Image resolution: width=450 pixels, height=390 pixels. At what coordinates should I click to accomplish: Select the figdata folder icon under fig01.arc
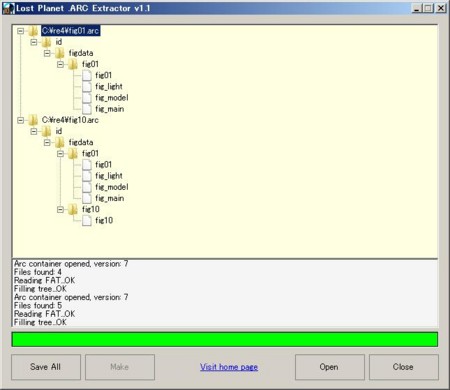(x=60, y=53)
